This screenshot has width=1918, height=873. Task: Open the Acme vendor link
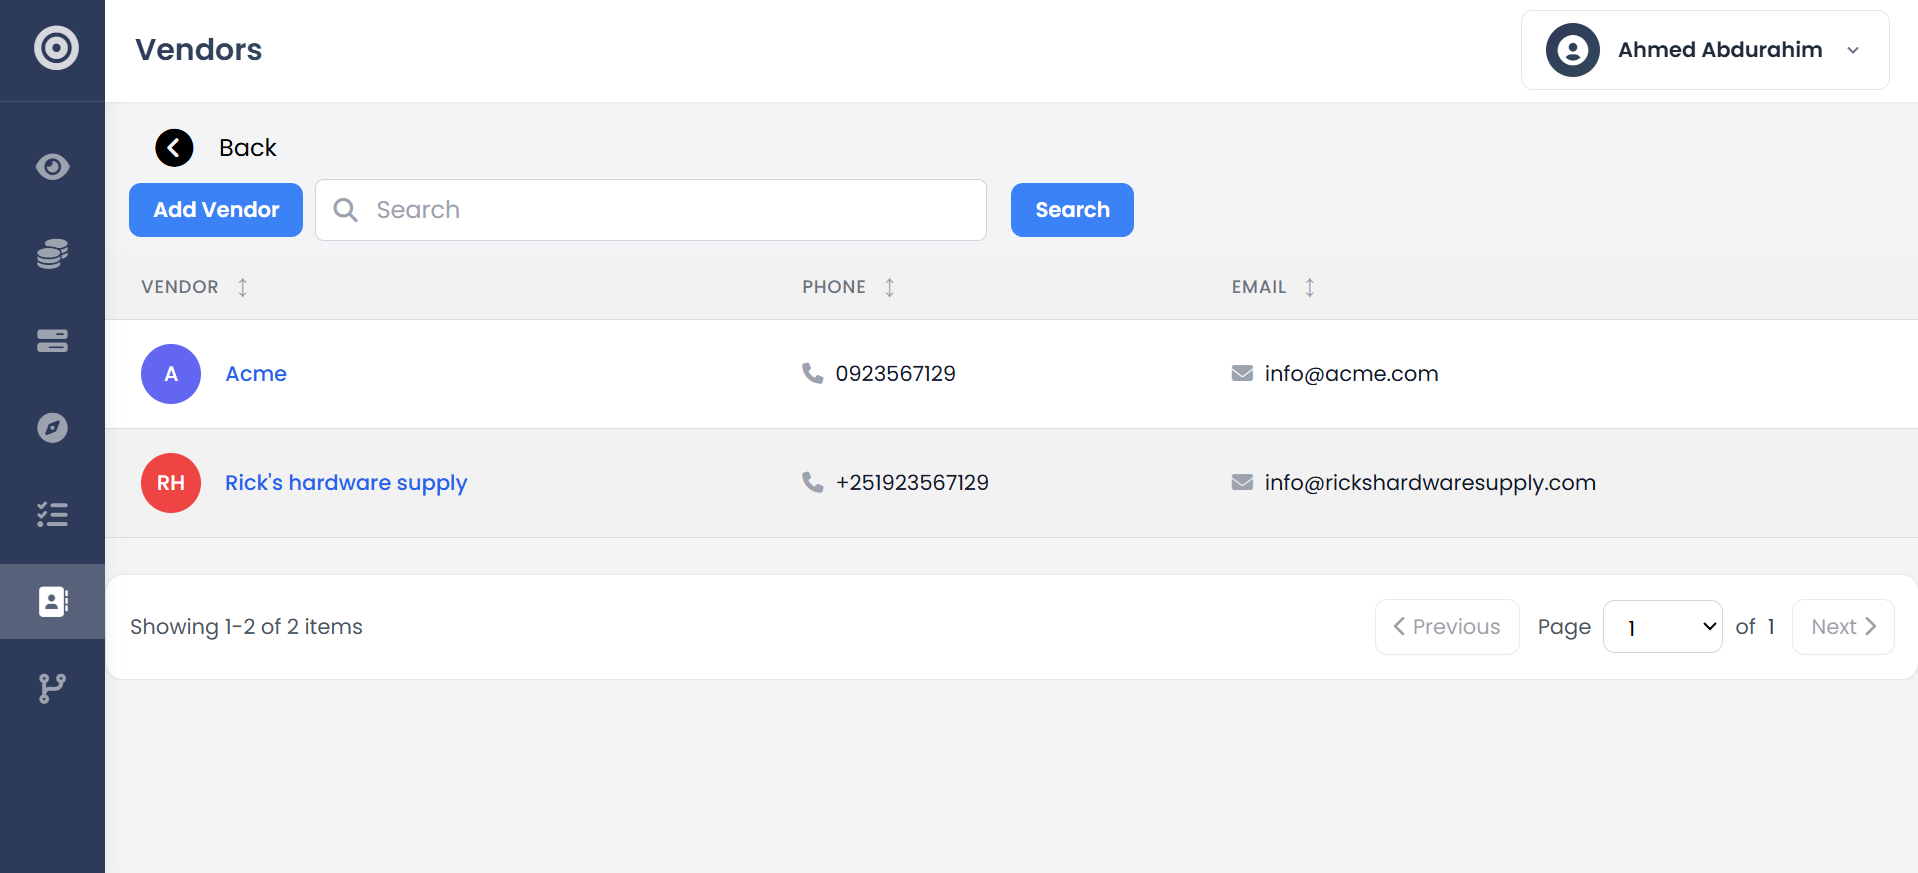click(x=256, y=374)
